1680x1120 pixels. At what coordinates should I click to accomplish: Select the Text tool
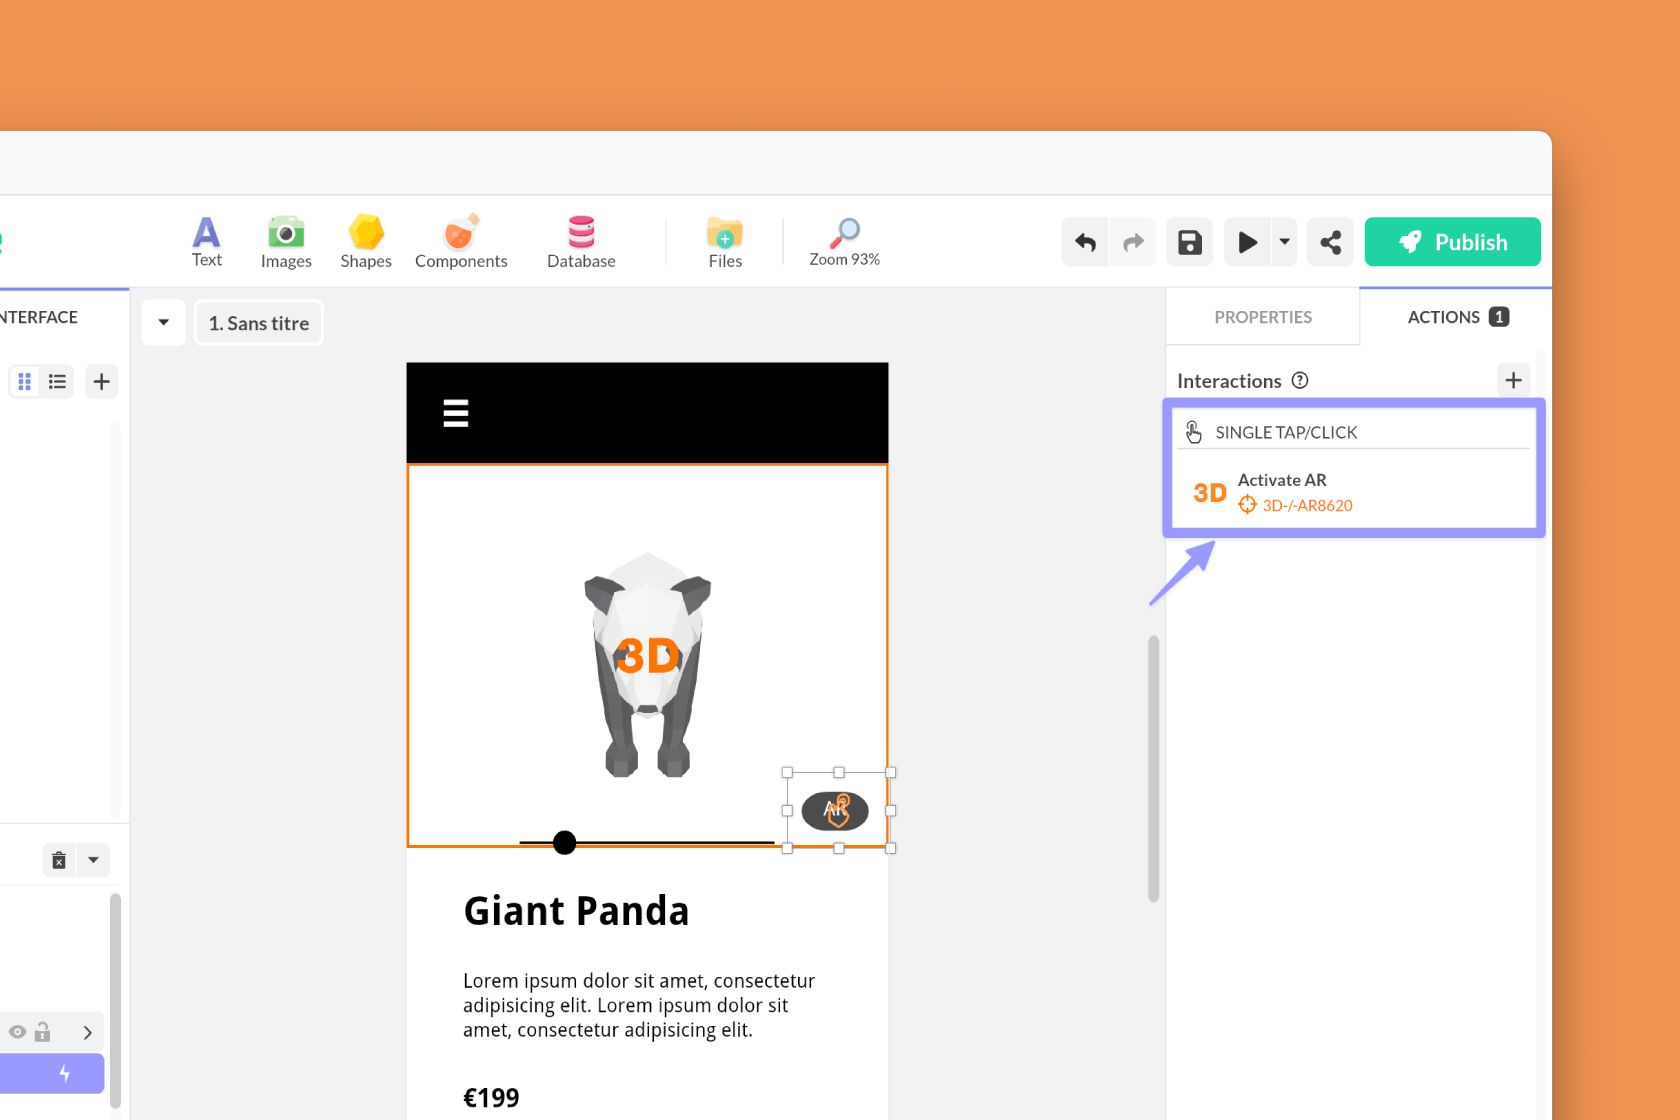206,240
